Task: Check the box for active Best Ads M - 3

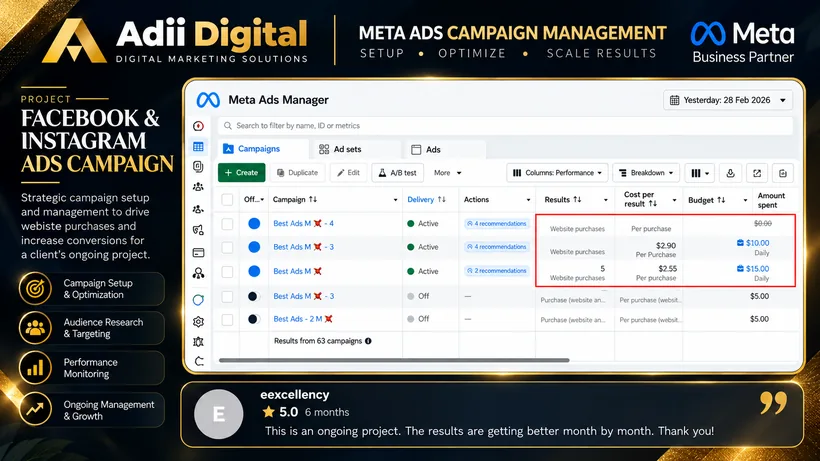Action: point(227,247)
